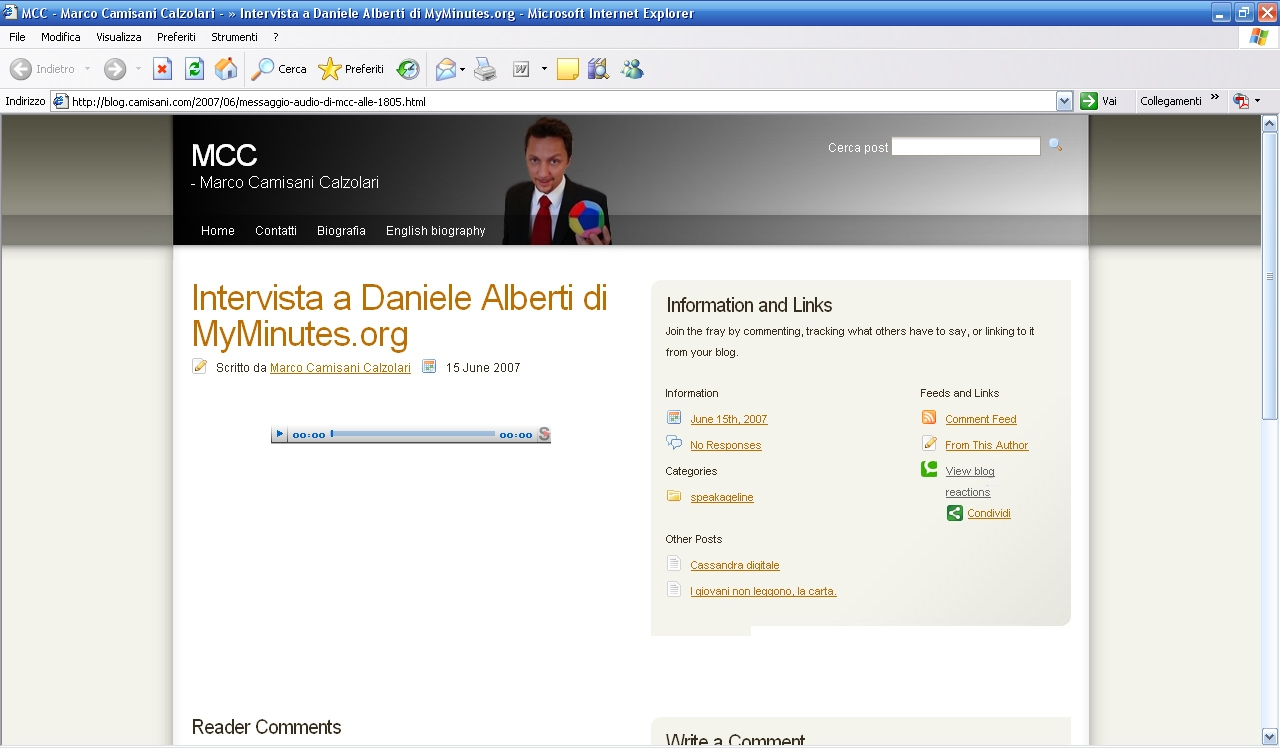Expand Collegamenti links chevron
Screen dimensions: 1280x748
pos(1215,98)
